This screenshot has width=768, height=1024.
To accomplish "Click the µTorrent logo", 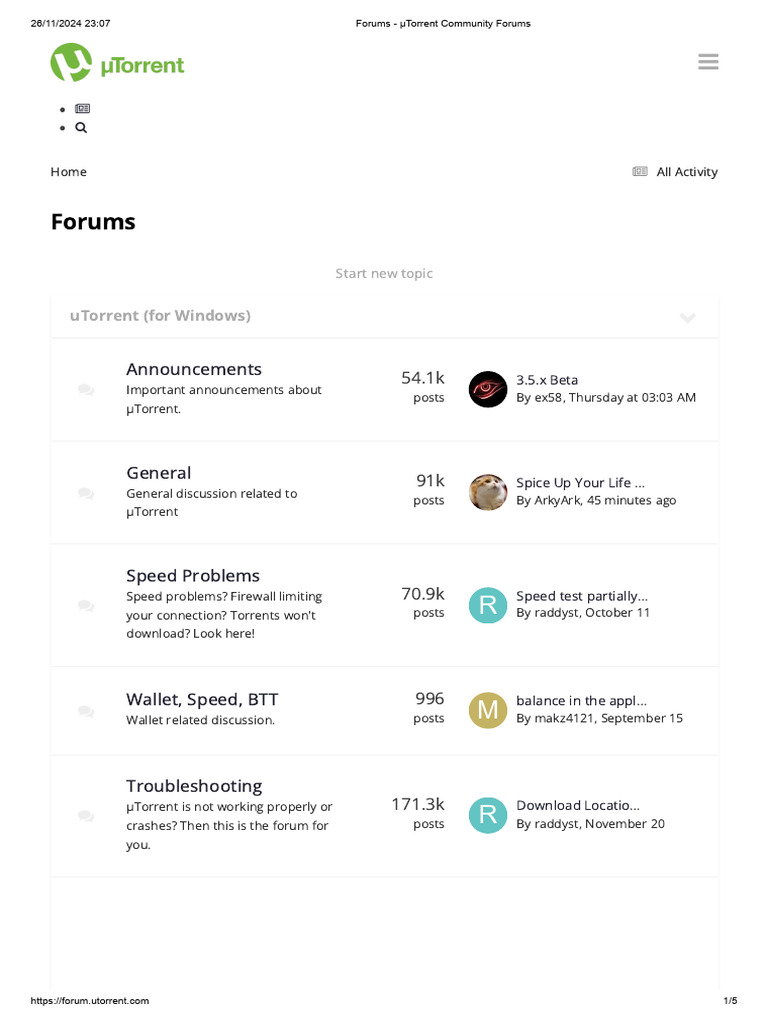I will 117,64.
